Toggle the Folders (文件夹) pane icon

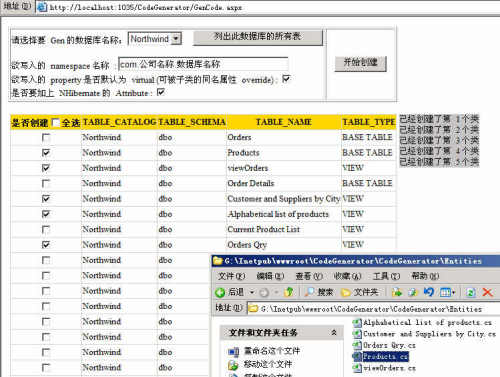click(346, 293)
